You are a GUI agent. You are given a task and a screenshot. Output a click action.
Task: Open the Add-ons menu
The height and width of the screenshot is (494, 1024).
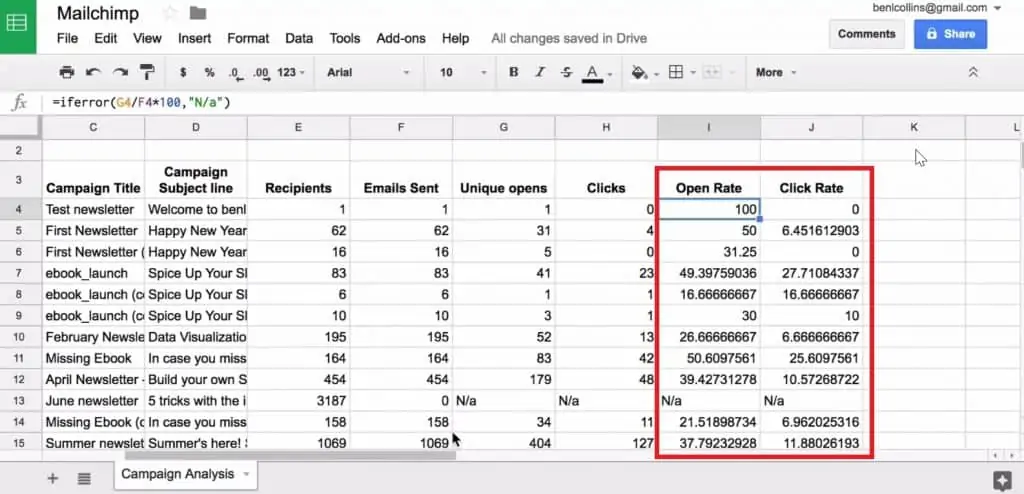(x=401, y=39)
